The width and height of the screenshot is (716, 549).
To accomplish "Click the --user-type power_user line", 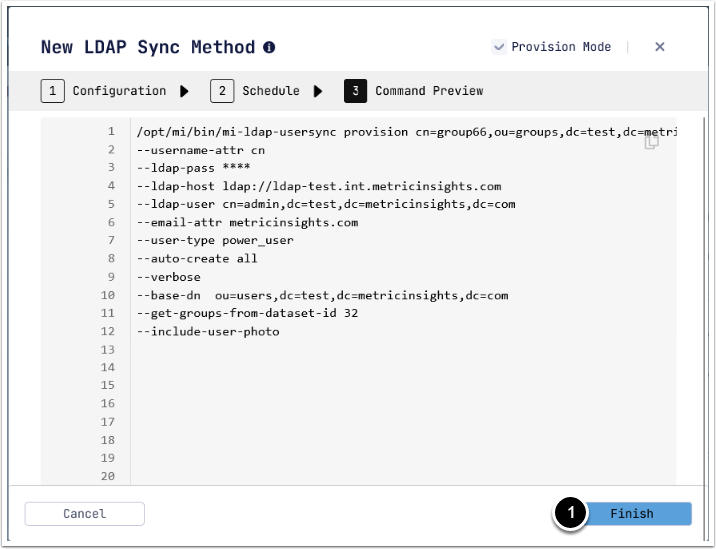I will (215, 240).
